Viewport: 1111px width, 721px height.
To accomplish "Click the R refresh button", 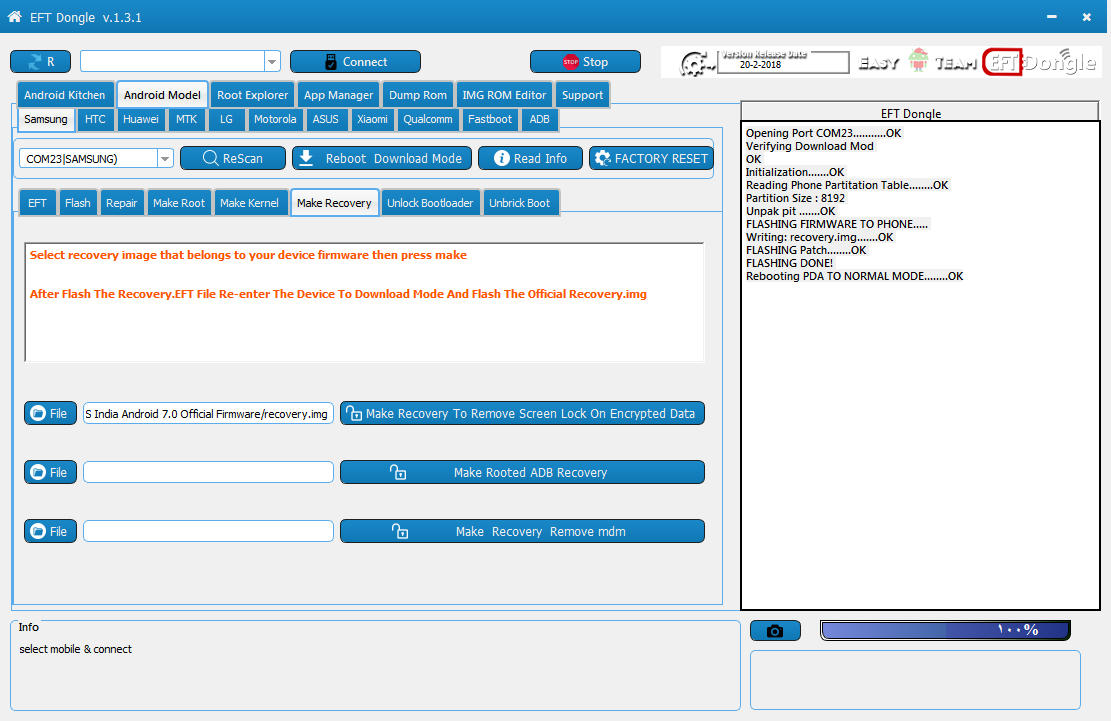I will coord(40,62).
